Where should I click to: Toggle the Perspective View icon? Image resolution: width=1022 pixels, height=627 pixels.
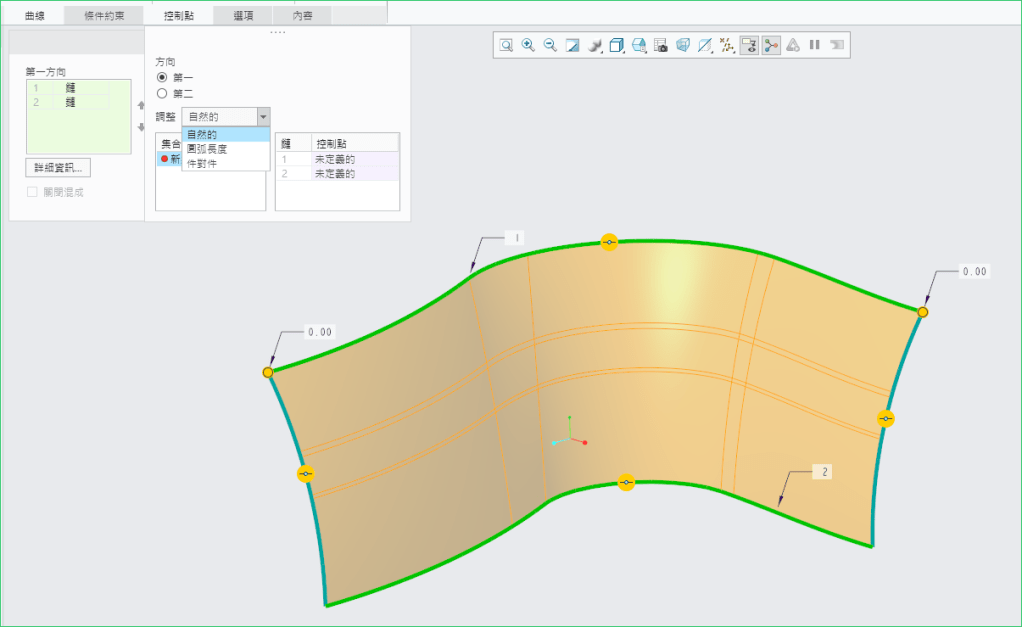(x=683, y=45)
